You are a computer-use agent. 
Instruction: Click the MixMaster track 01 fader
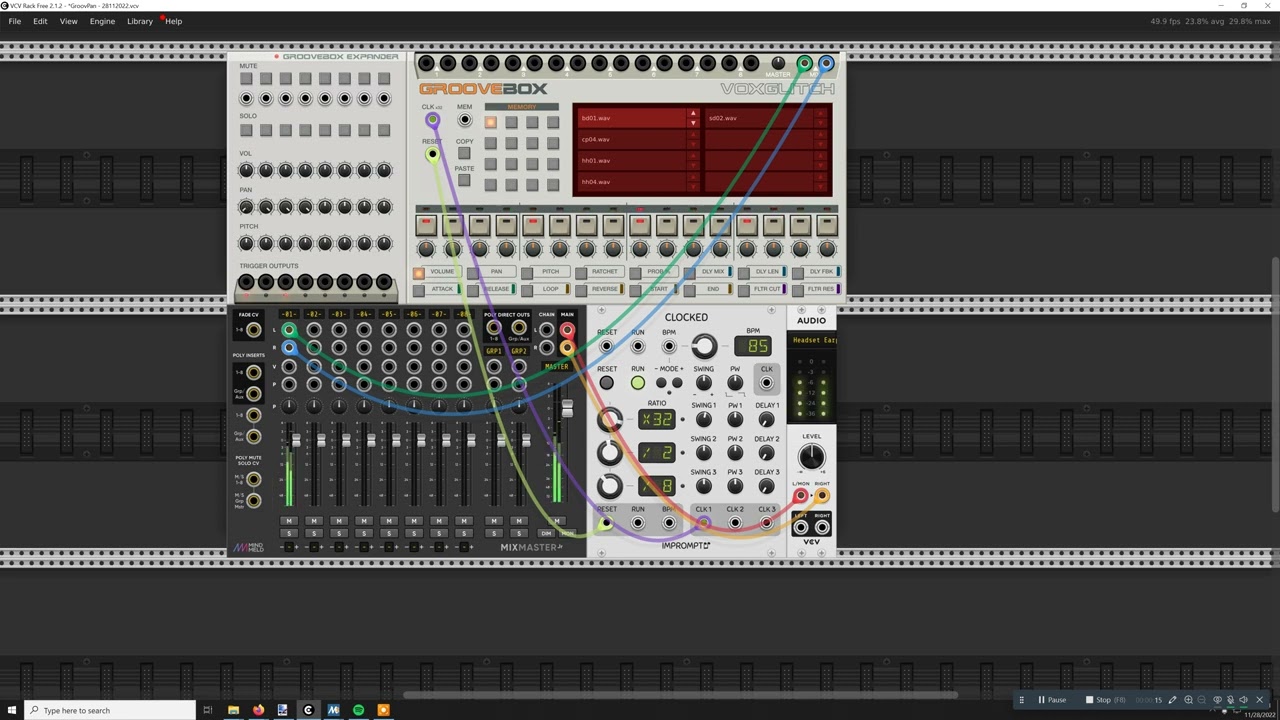[x=297, y=440]
